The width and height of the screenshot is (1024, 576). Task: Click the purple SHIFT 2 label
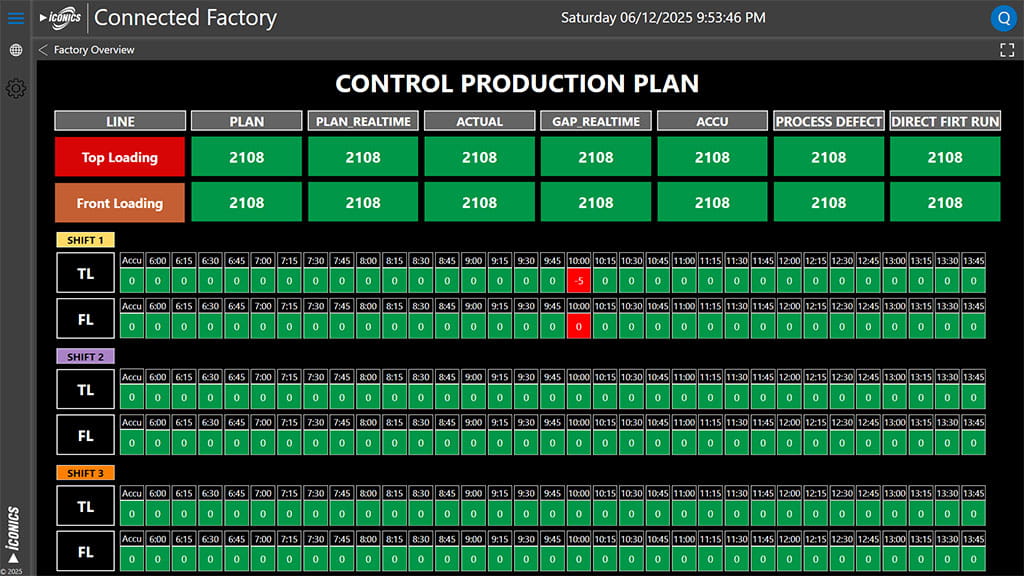tap(86, 357)
